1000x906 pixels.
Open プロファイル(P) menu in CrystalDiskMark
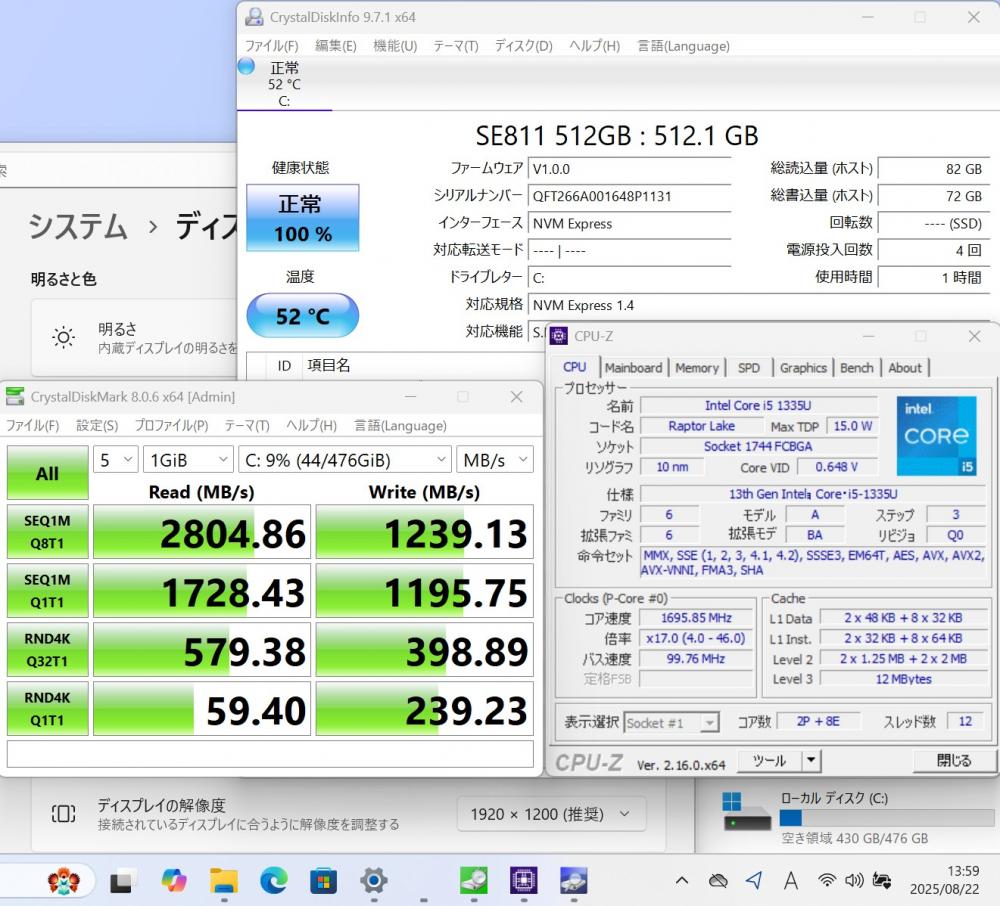click(171, 426)
